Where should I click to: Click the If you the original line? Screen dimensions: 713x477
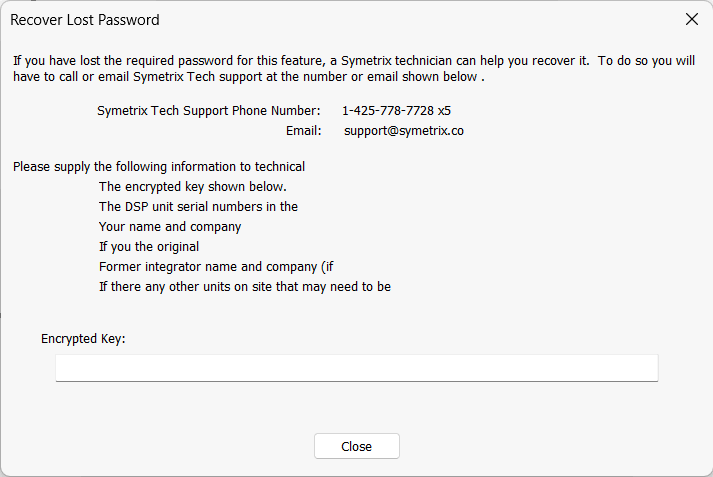pyautogui.click(x=149, y=247)
